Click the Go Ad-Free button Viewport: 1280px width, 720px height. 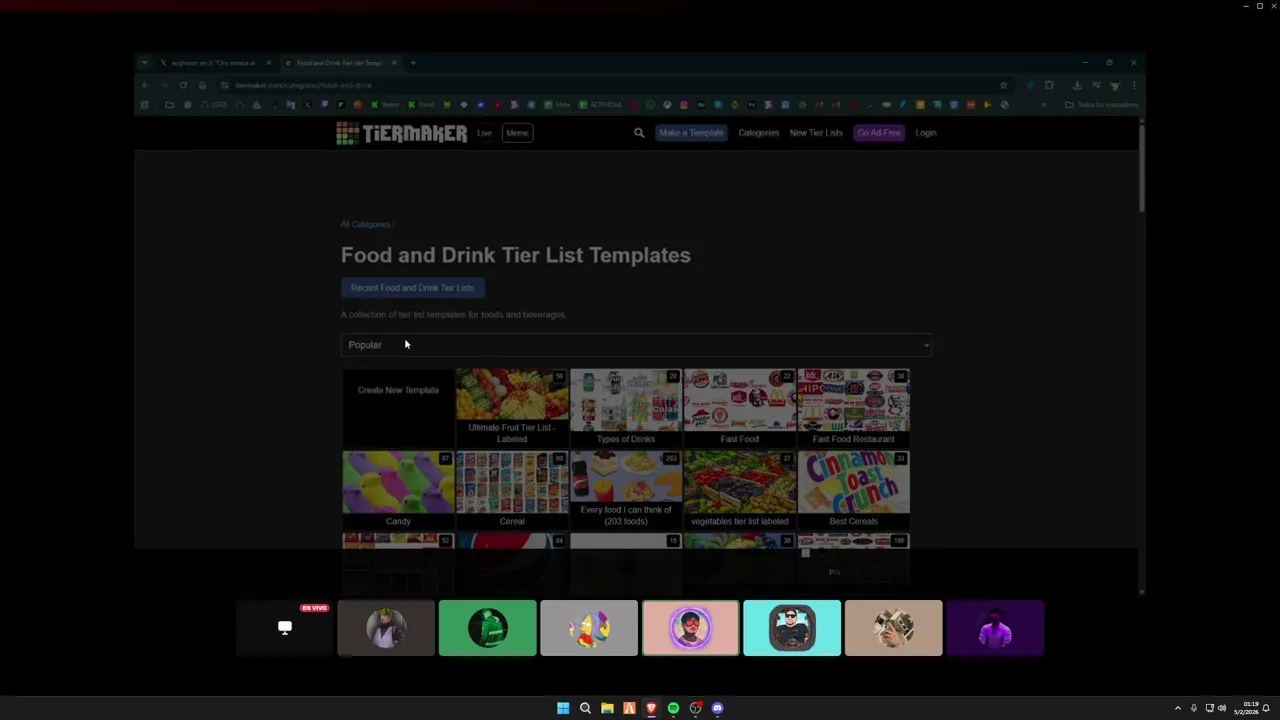point(879,133)
